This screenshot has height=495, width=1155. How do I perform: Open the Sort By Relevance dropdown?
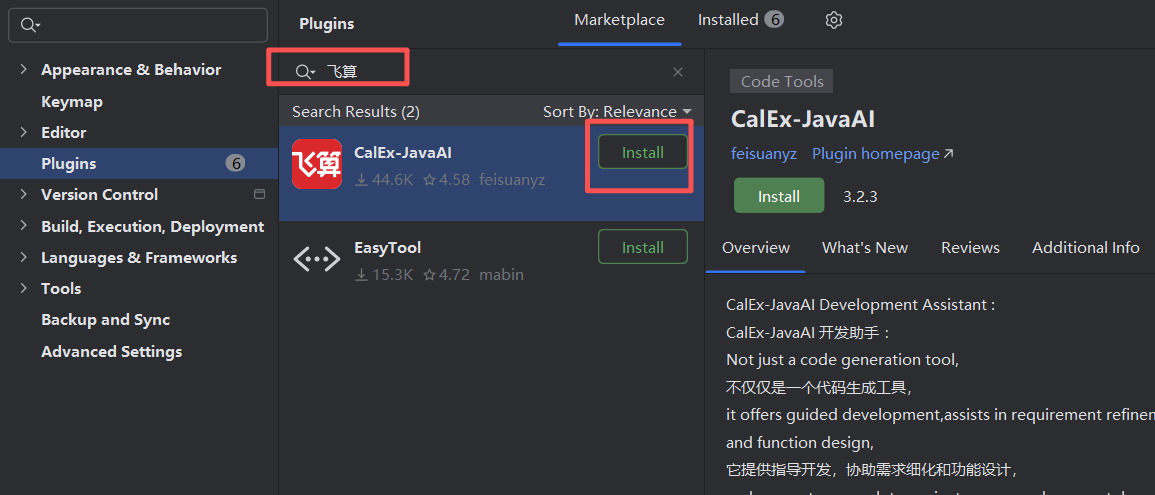pos(617,112)
